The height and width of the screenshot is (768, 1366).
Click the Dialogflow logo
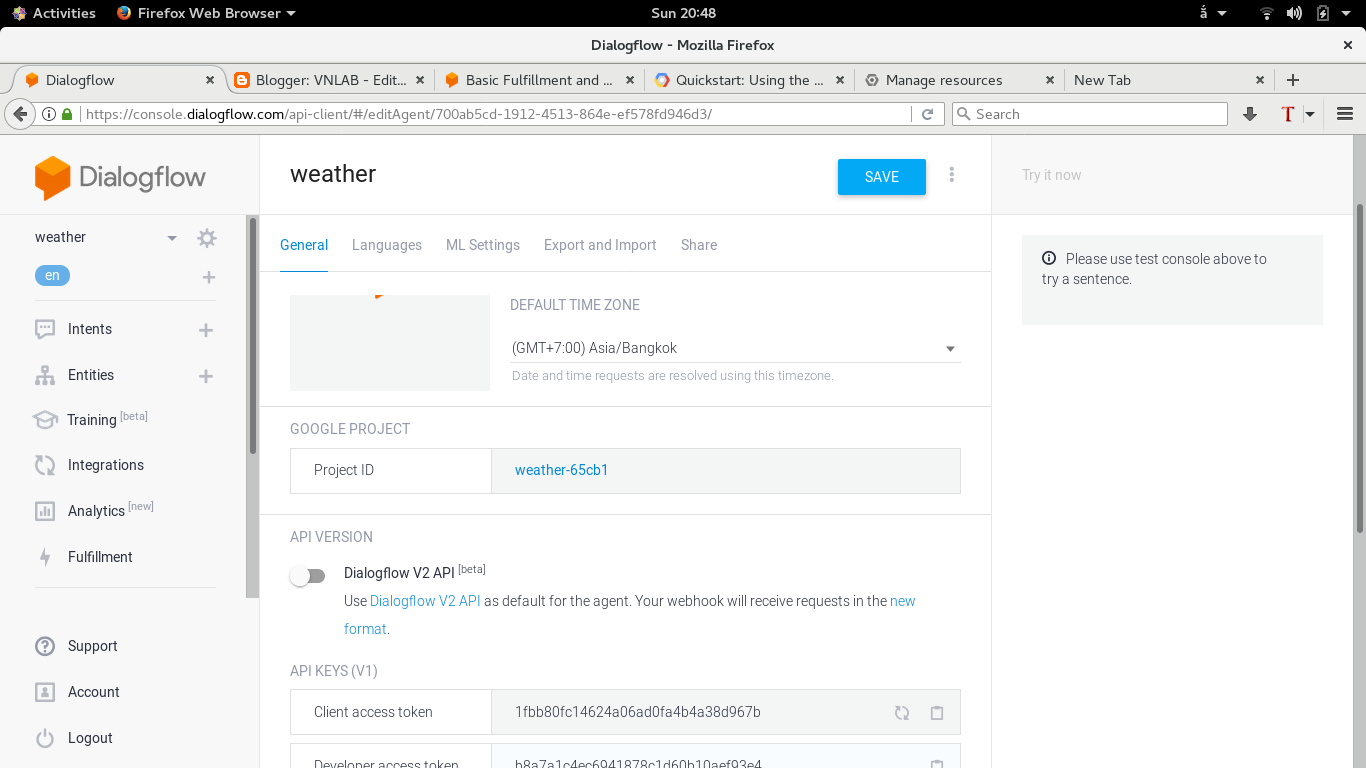[x=120, y=178]
